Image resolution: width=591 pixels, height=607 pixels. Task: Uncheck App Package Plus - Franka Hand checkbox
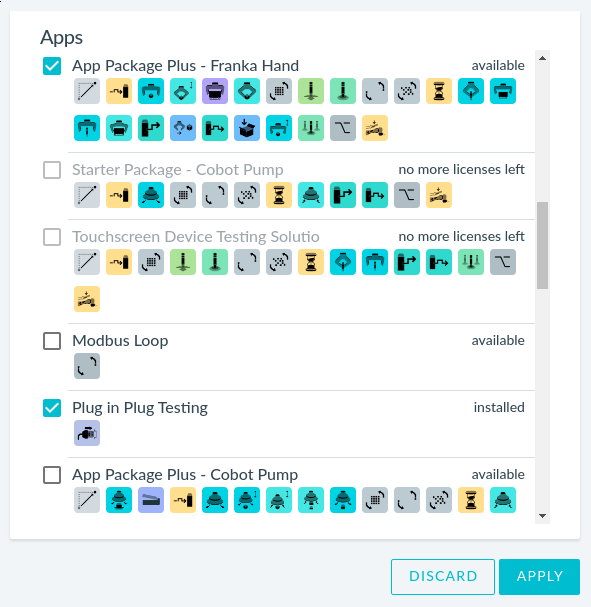point(52,66)
